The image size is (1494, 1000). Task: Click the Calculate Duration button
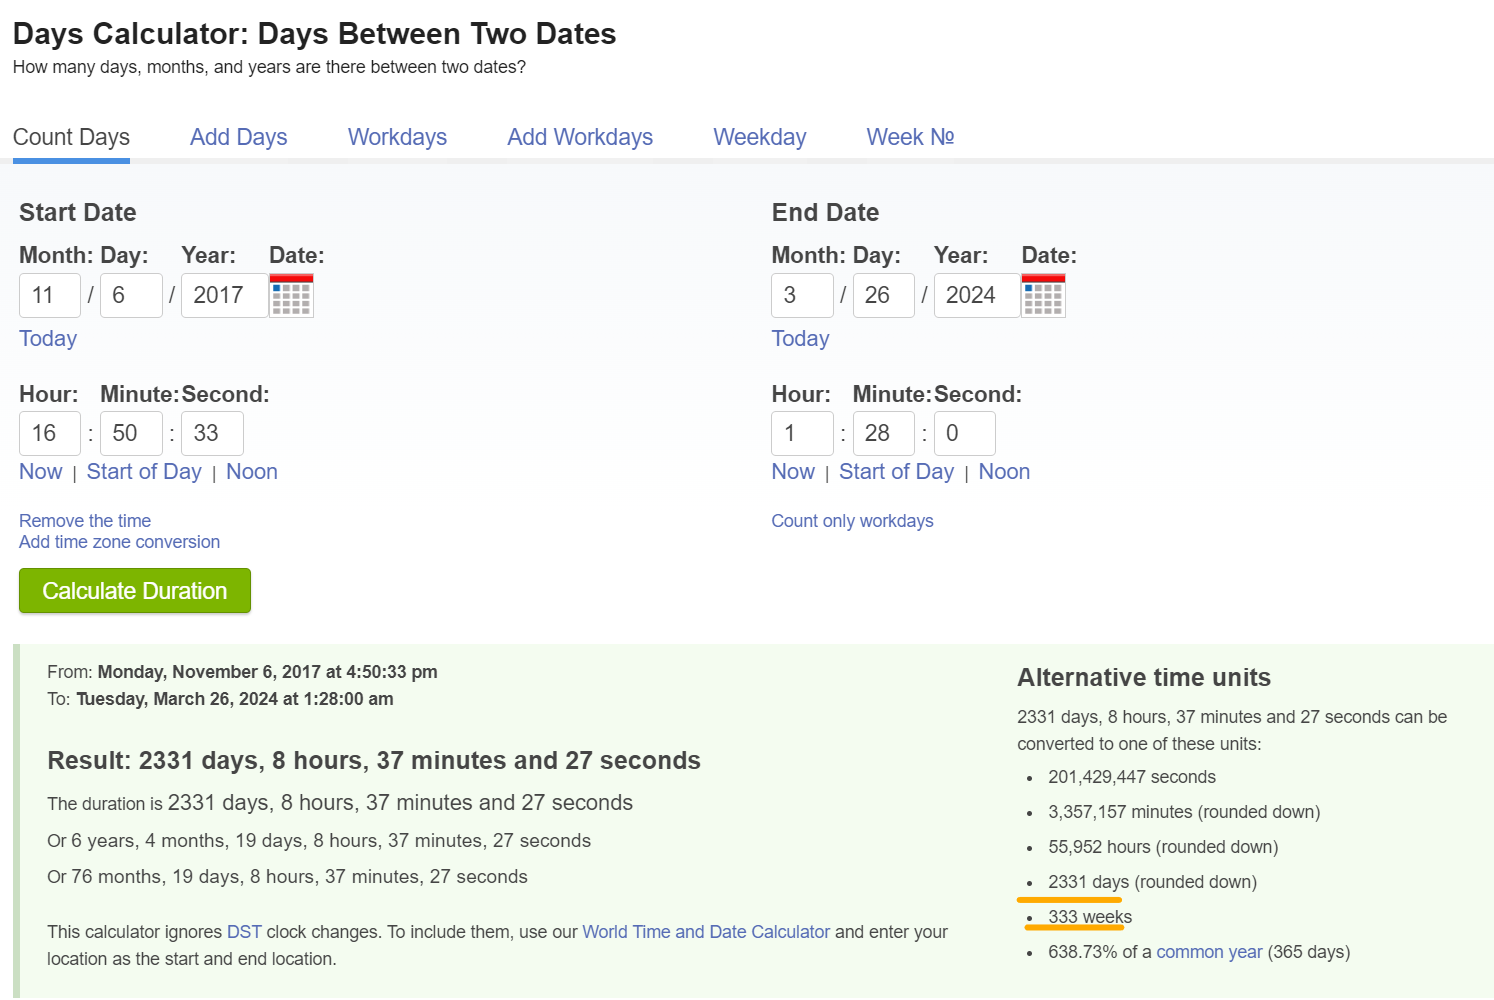click(135, 591)
